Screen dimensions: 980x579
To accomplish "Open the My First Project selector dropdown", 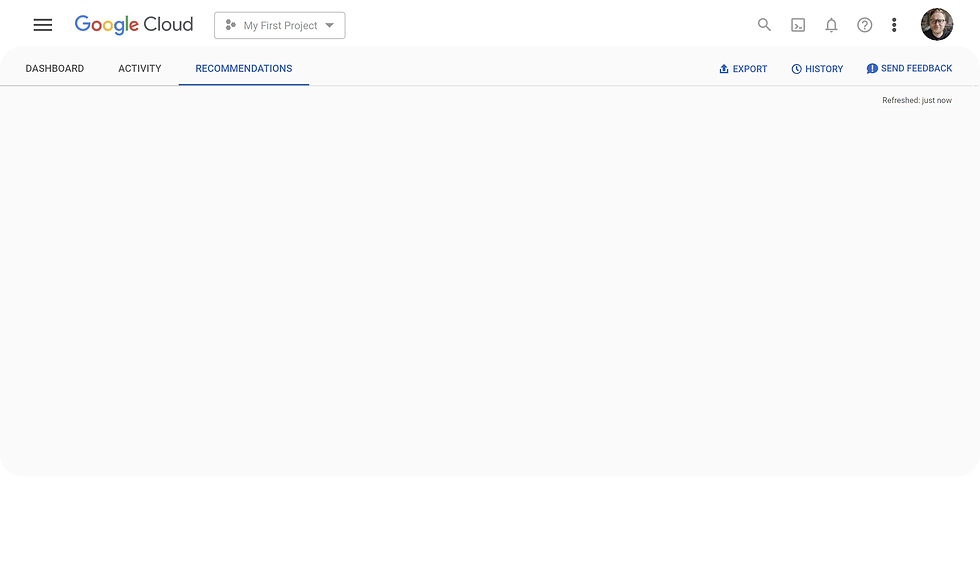I will [279, 26].
